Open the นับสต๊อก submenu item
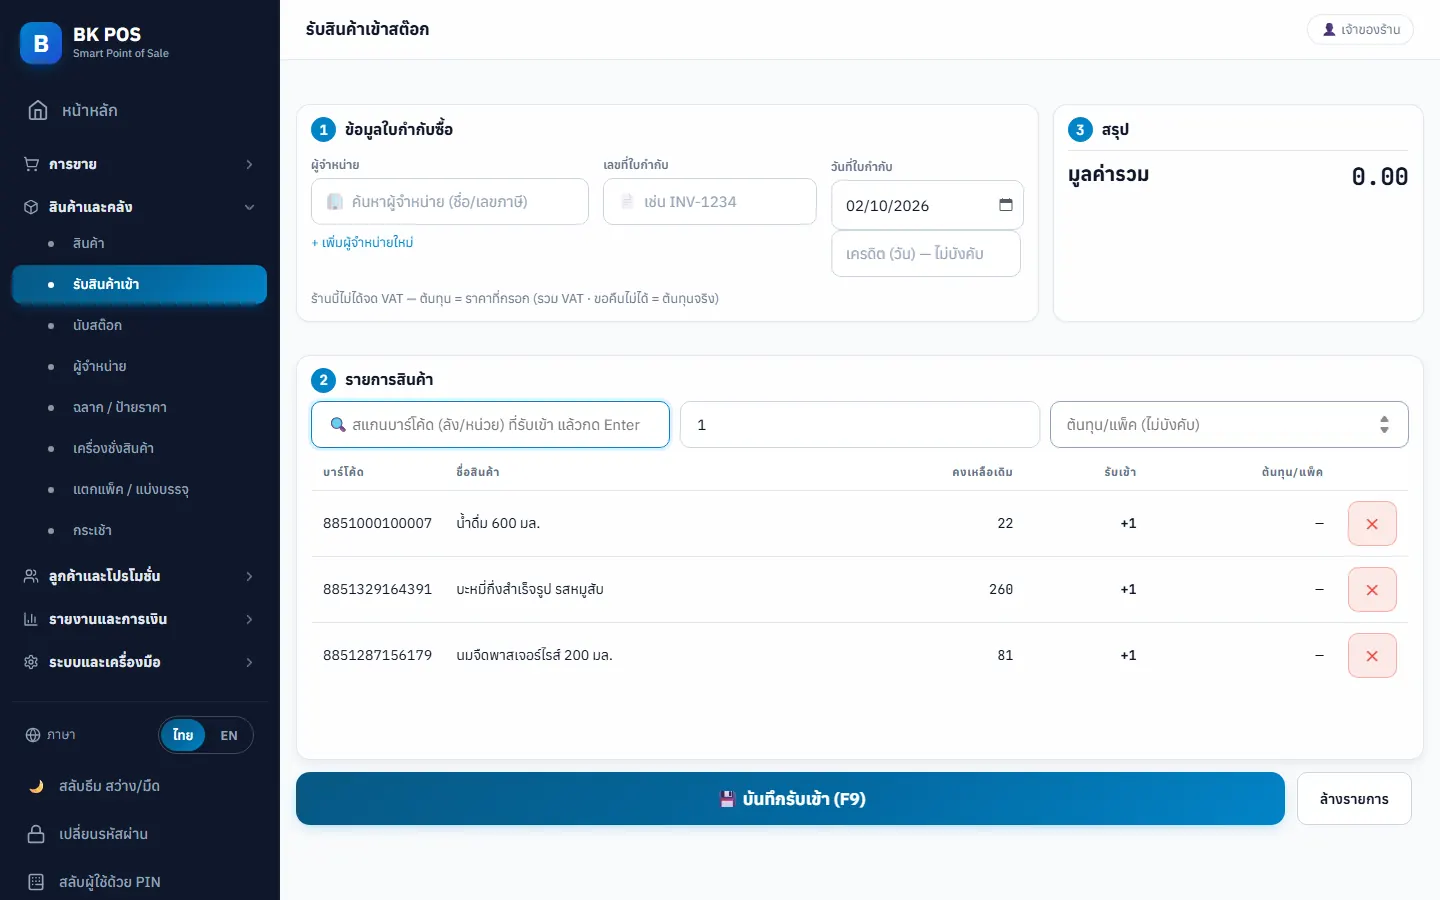Image resolution: width=1440 pixels, height=900 pixels. (x=139, y=325)
